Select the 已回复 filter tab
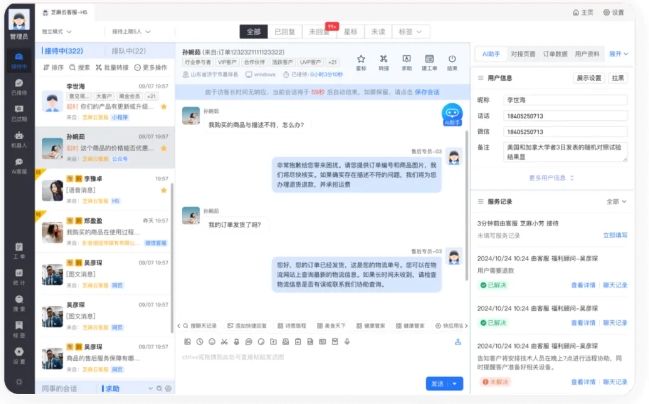 click(285, 31)
